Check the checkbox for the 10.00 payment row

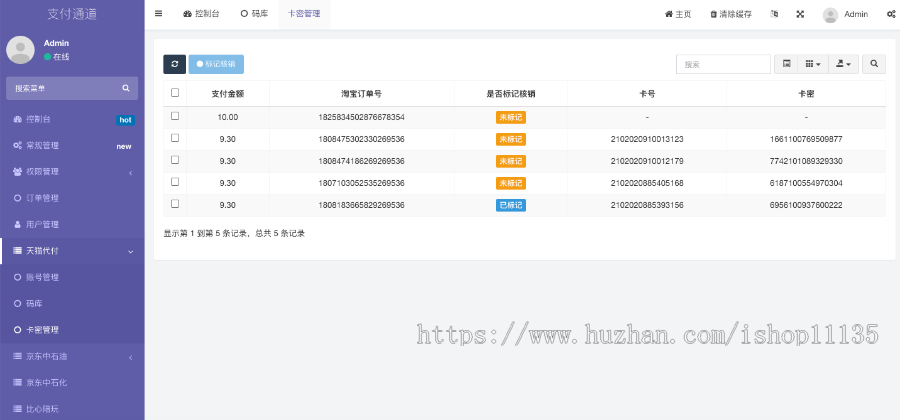pos(175,116)
